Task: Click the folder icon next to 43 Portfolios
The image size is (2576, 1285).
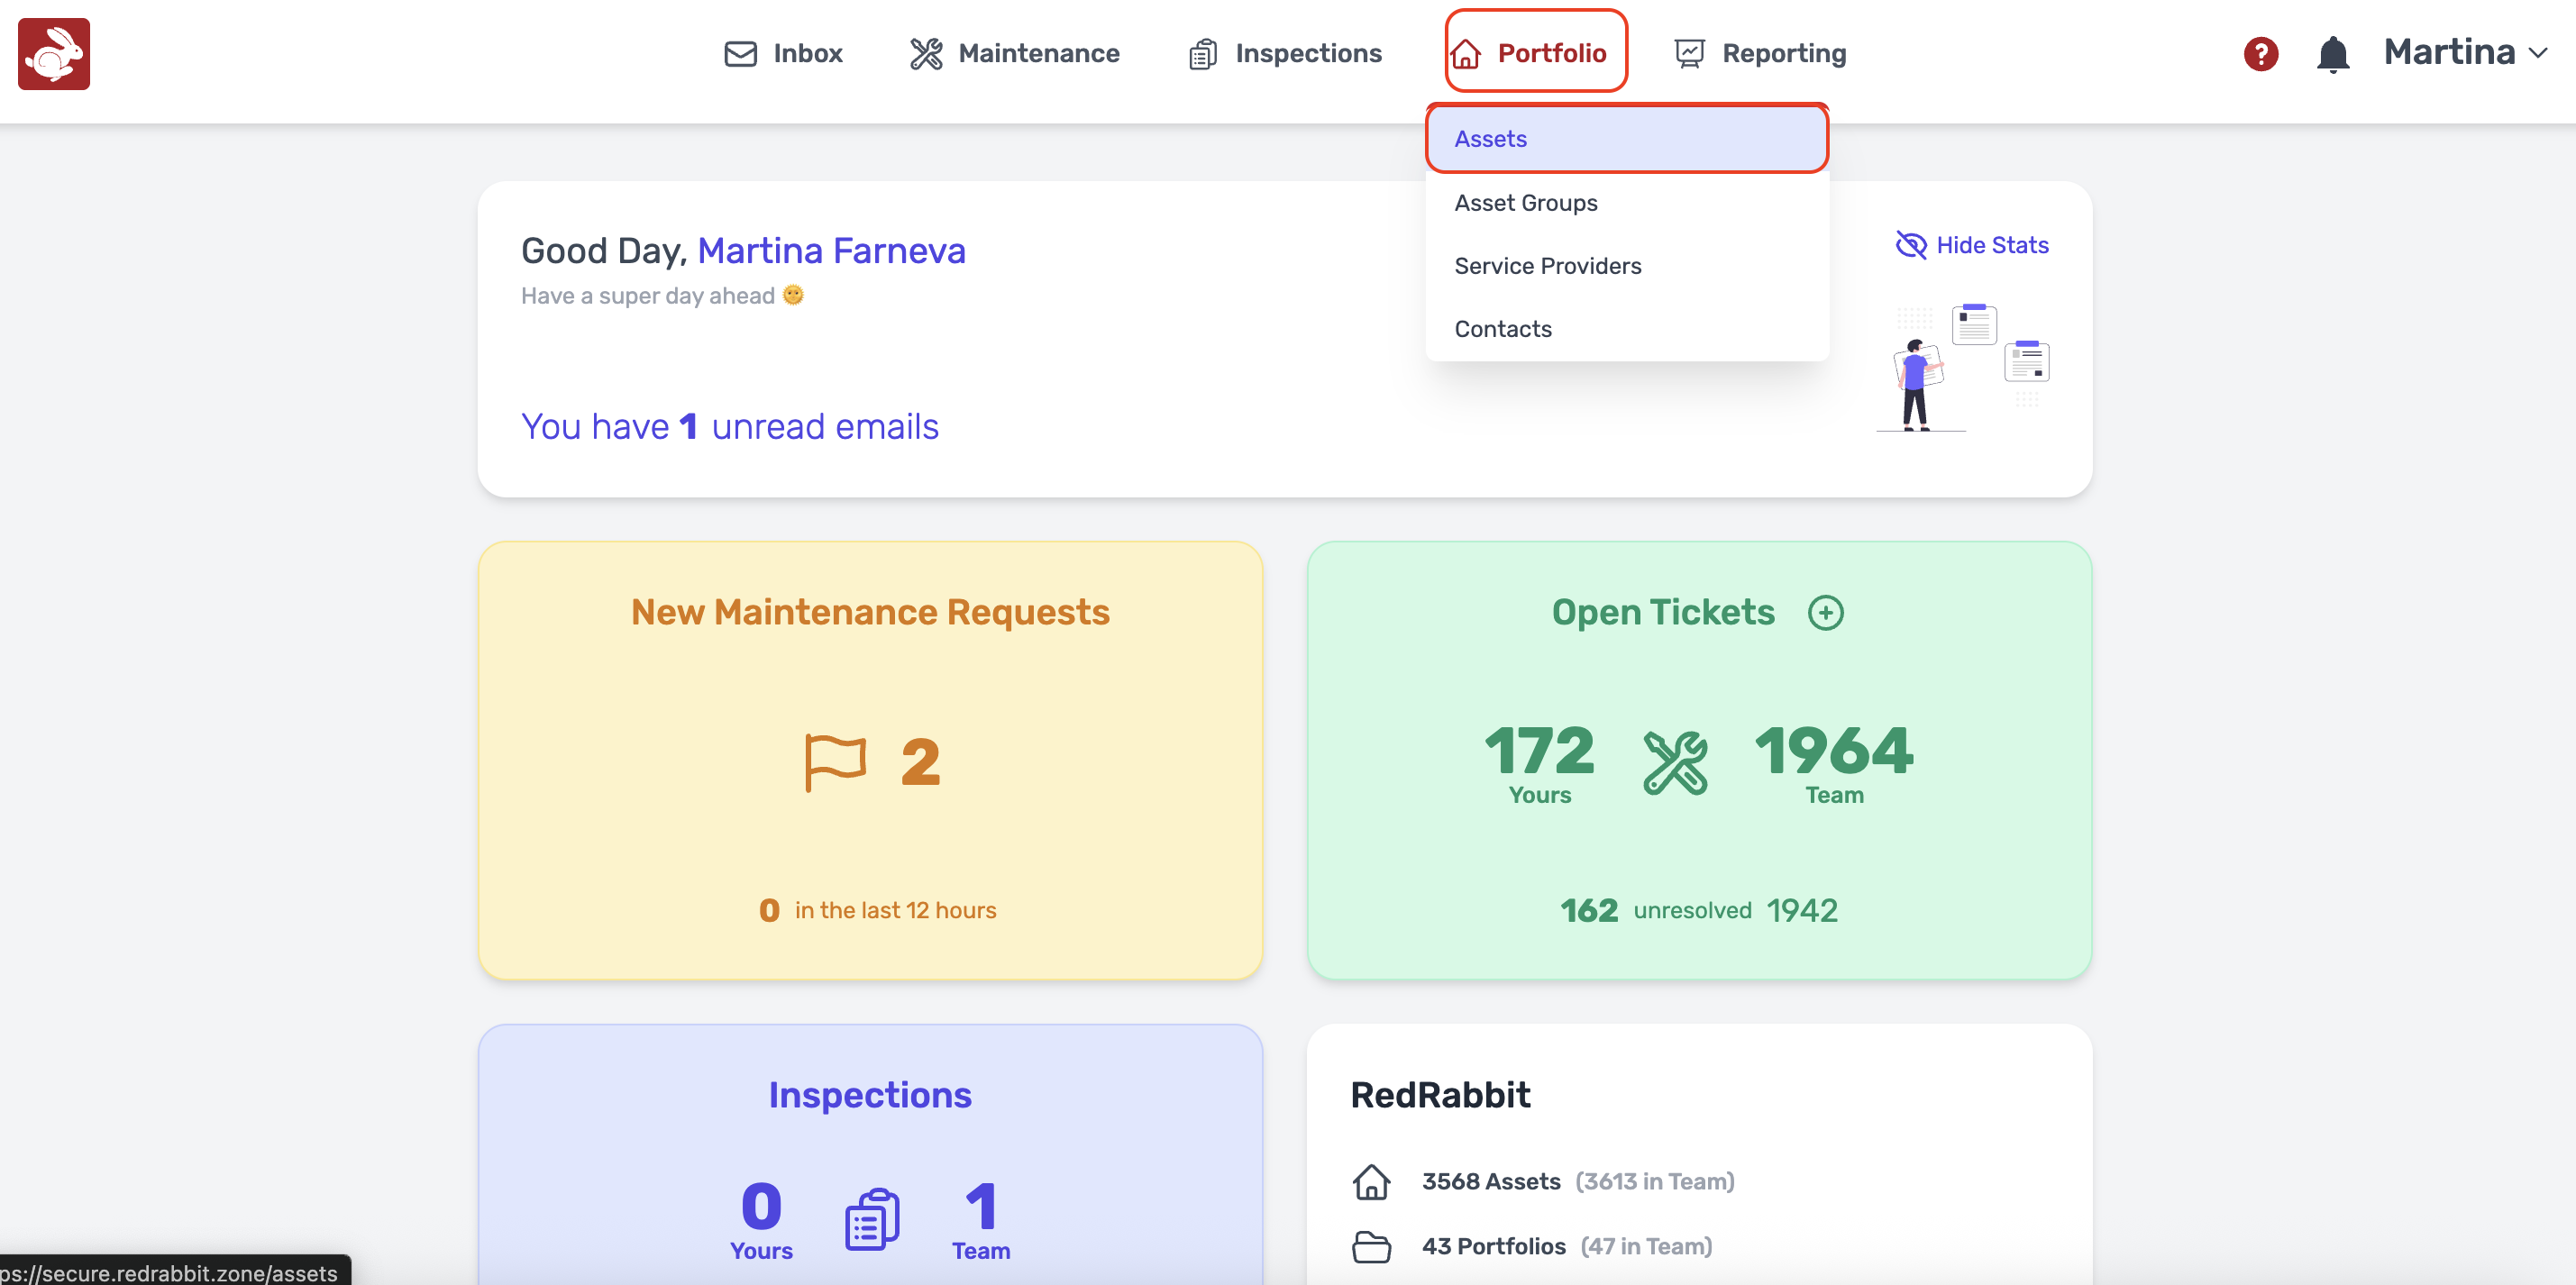Action: click(x=1371, y=1246)
